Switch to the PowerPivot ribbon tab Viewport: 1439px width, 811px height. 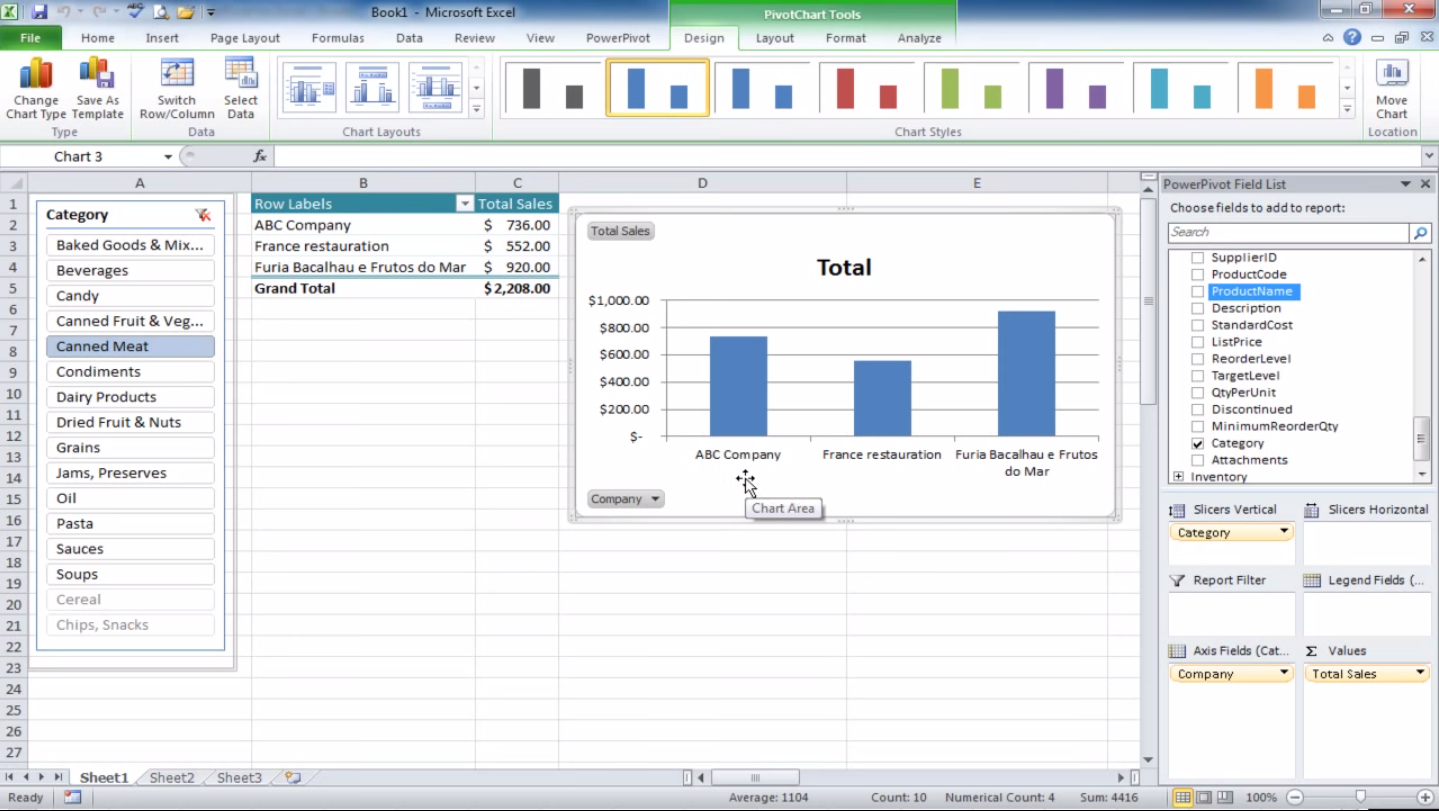click(618, 38)
